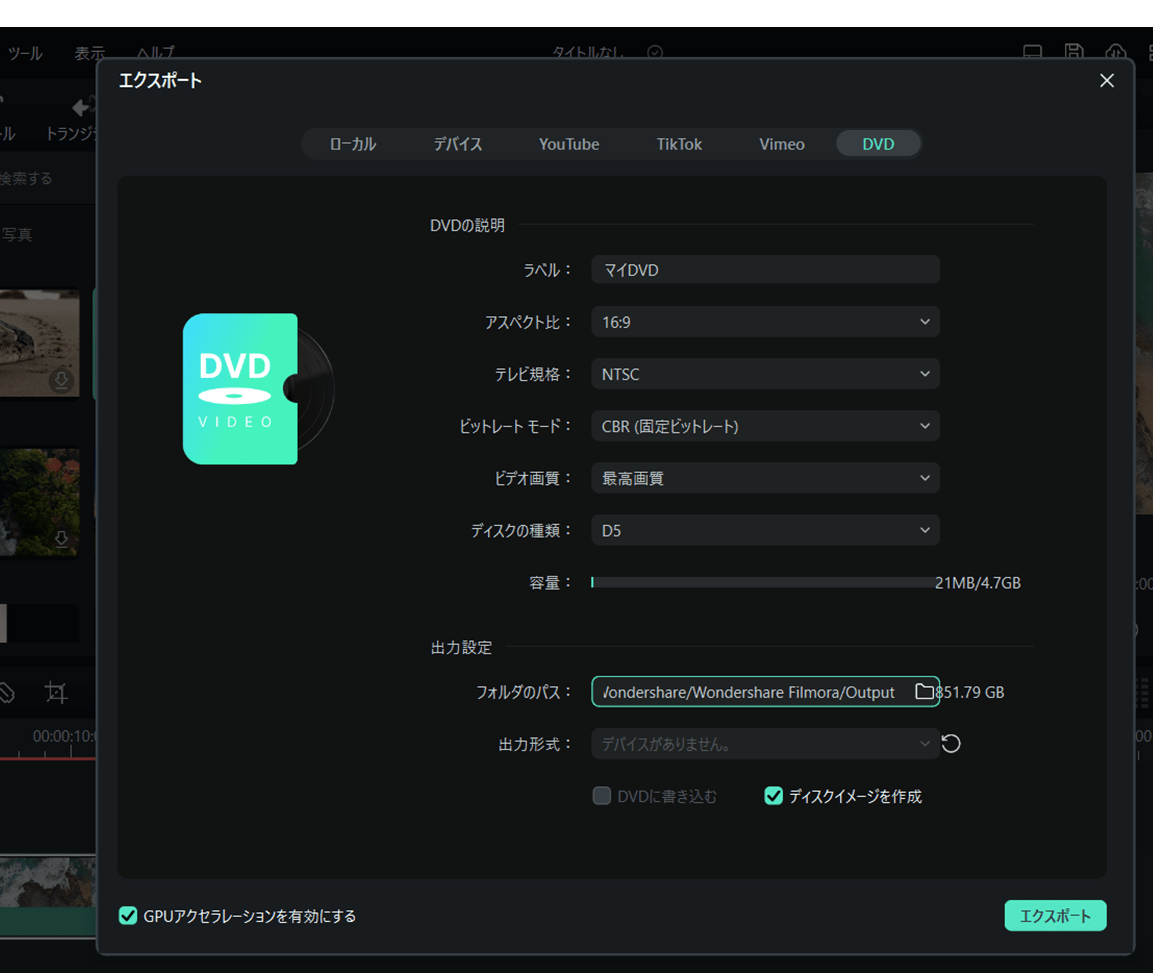Select the razor cut tool icon
The image size is (1153, 973).
pyautogui.click(x=7, y=692)
